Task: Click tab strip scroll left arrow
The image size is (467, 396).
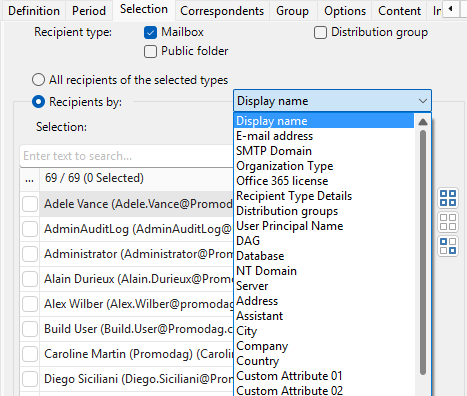Action: (451, 9)
